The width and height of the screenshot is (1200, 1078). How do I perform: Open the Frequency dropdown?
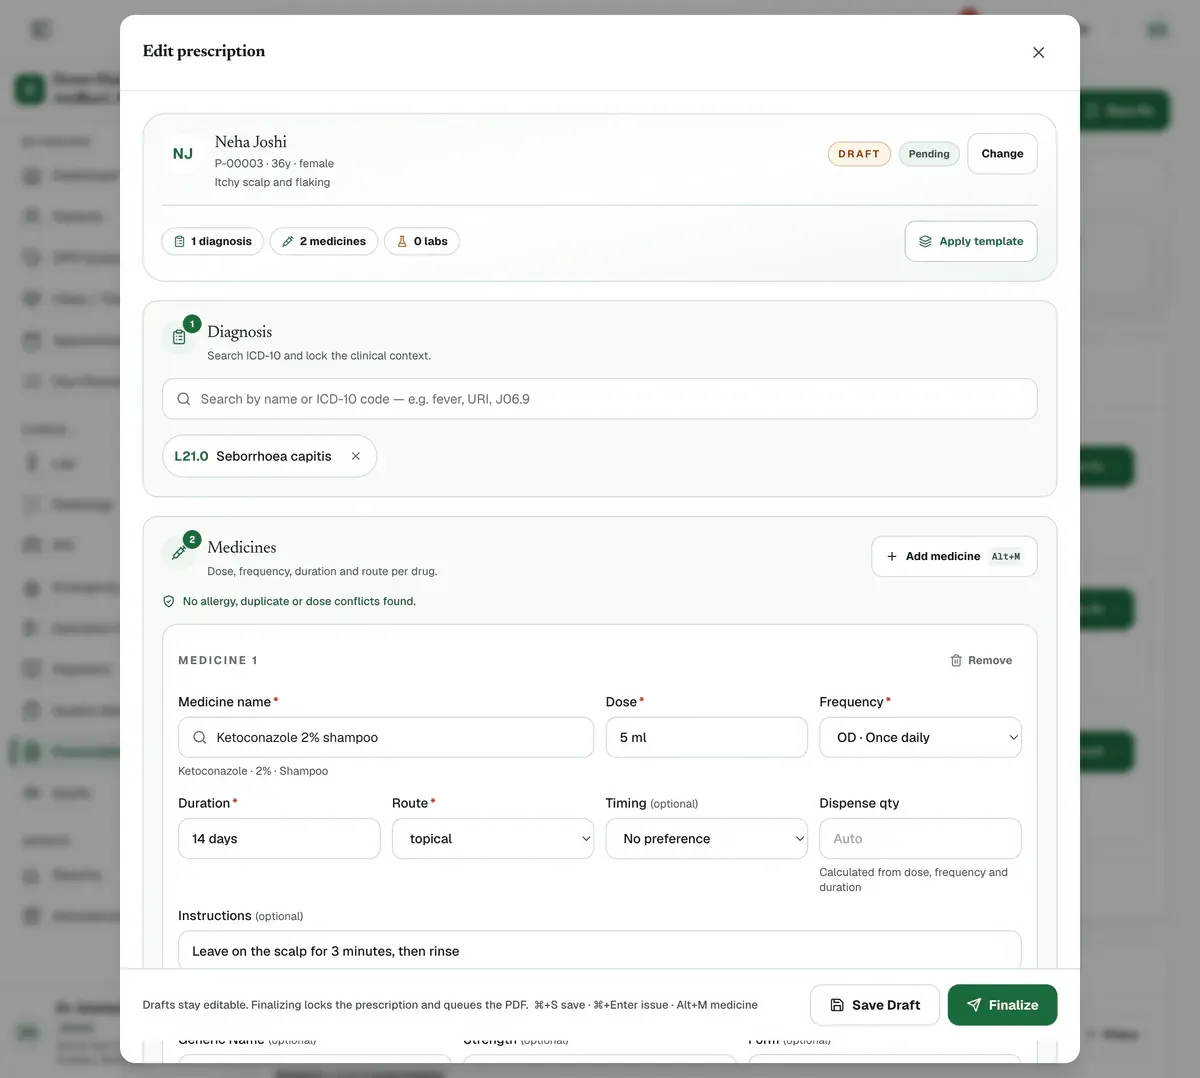pyautogui.click(x=920, y=737)
